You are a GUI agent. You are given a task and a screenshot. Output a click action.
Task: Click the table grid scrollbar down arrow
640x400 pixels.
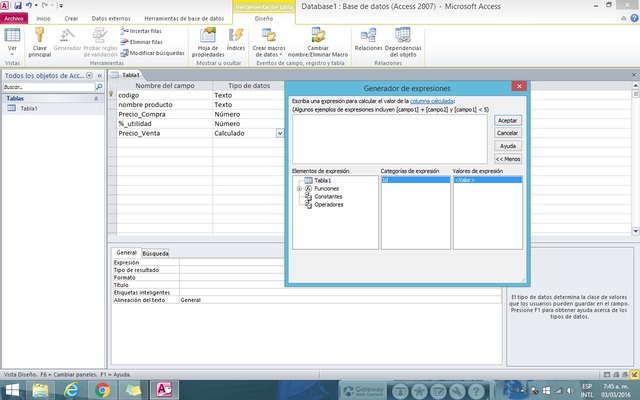tap(635, 231)
